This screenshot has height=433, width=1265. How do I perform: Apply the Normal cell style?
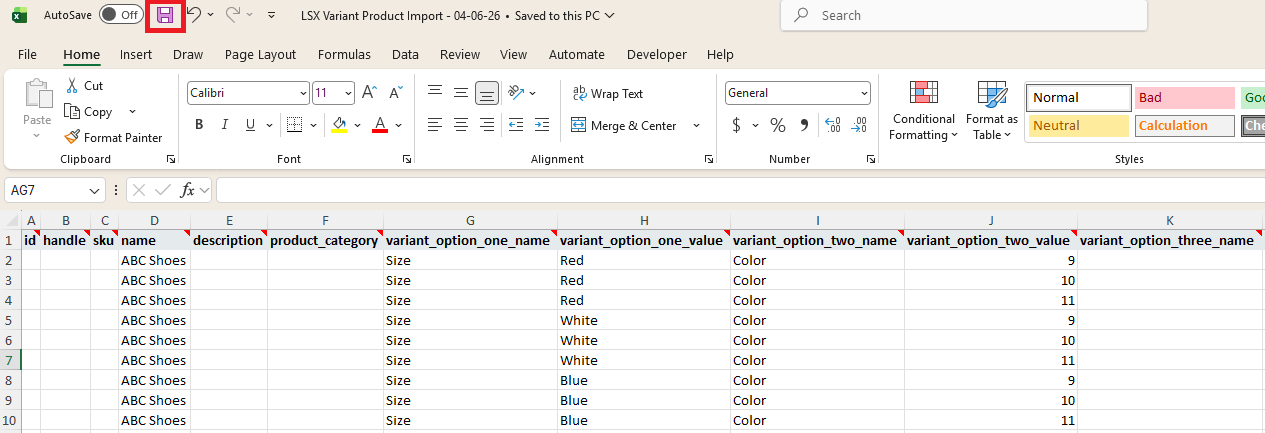[x=1077, y=98]
